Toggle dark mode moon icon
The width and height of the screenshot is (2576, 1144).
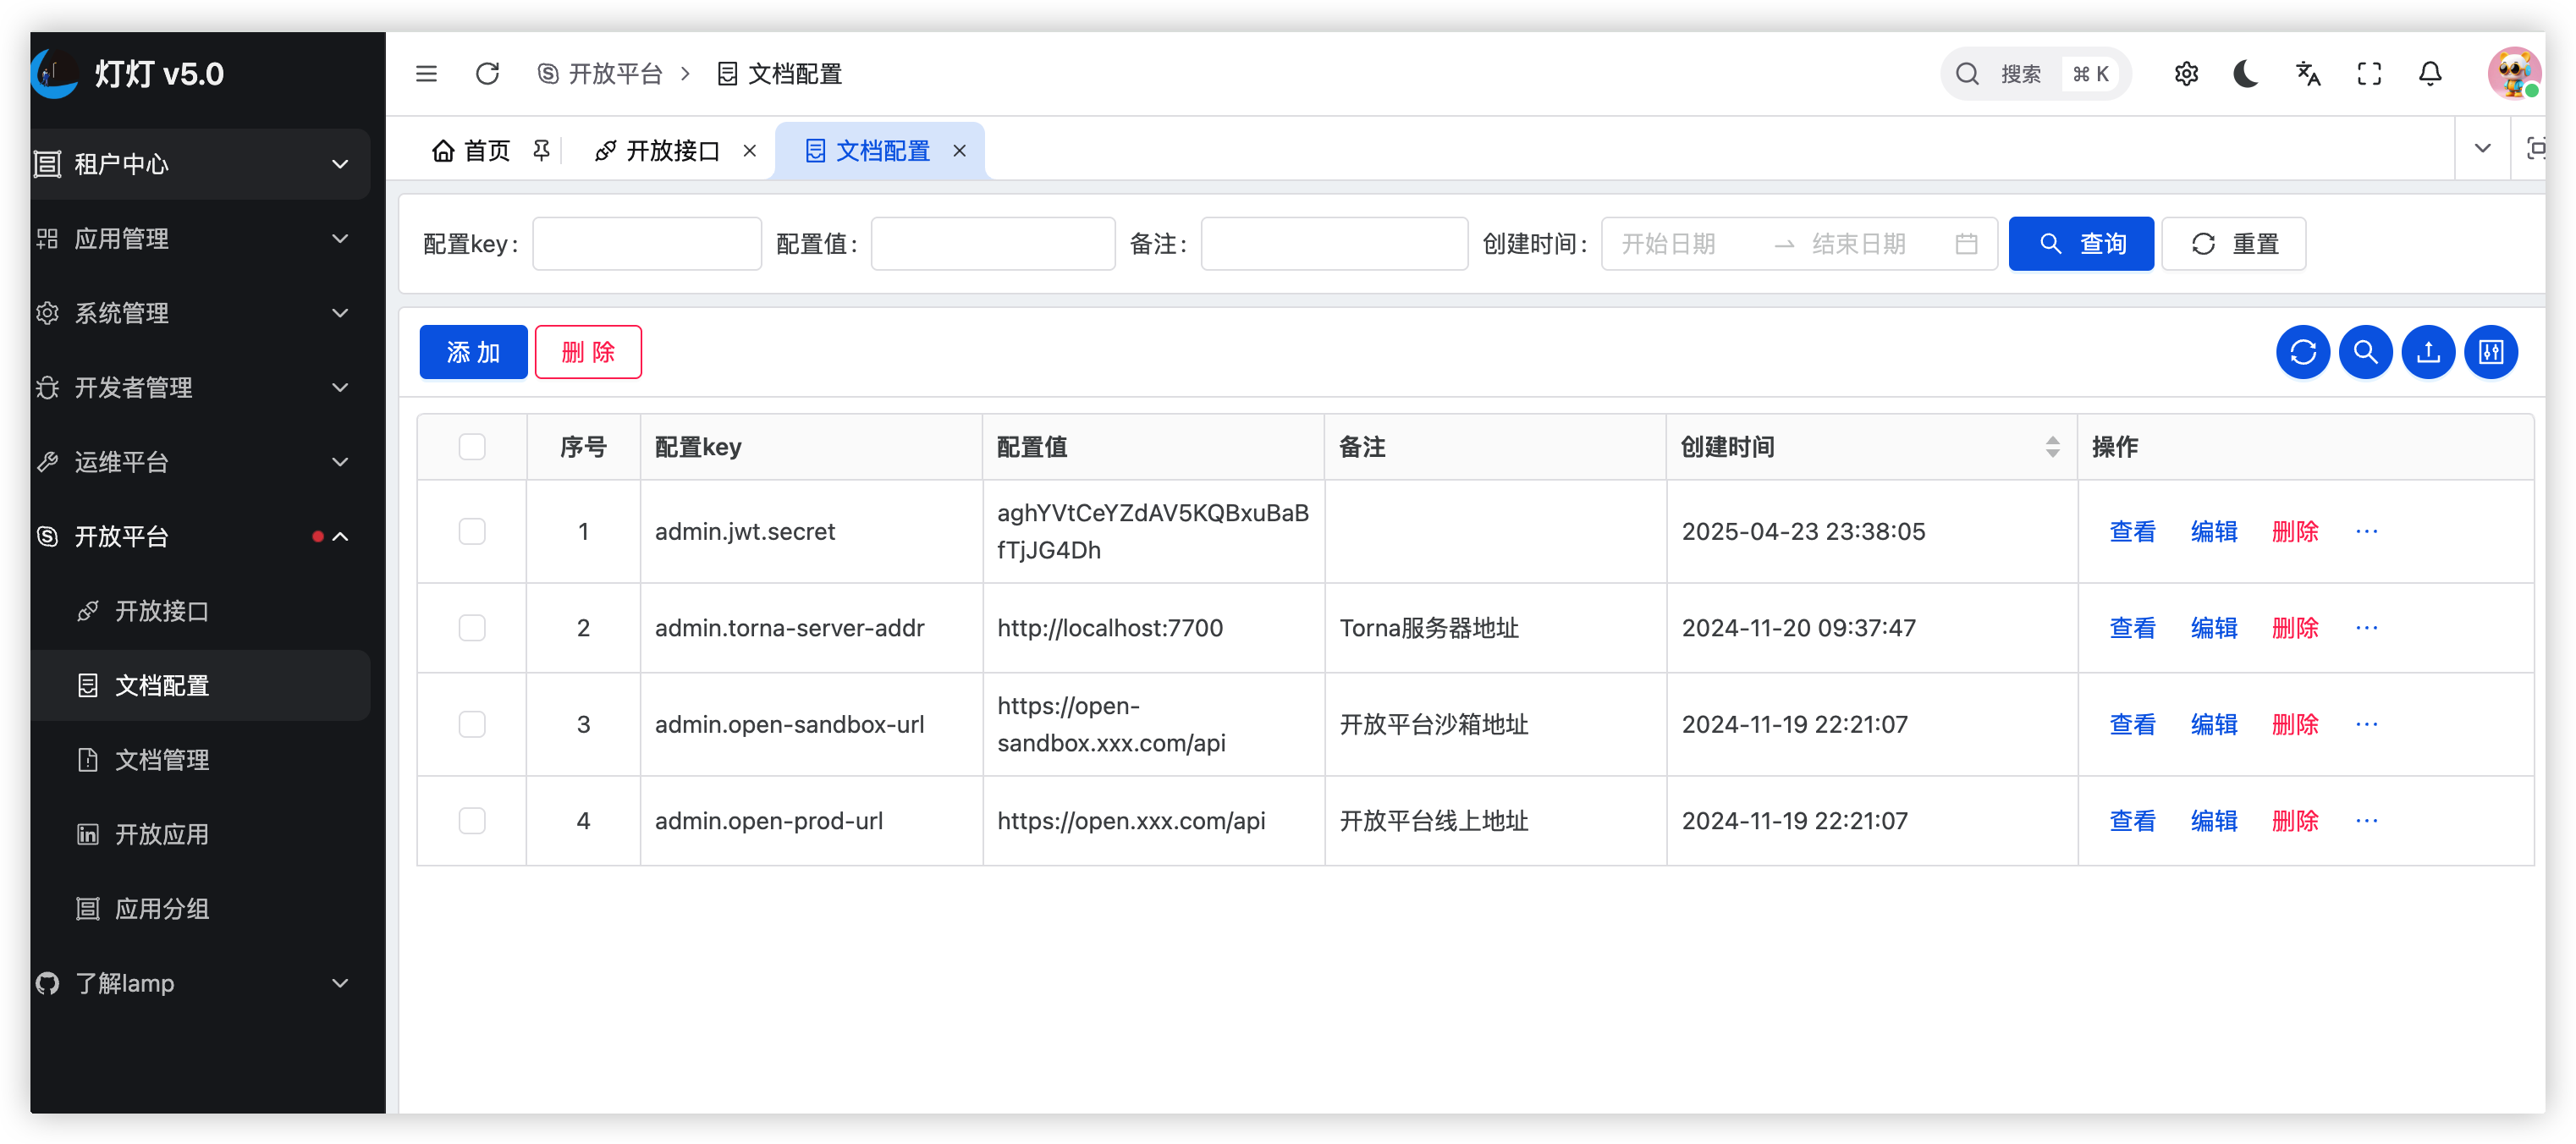(2246, 74)
